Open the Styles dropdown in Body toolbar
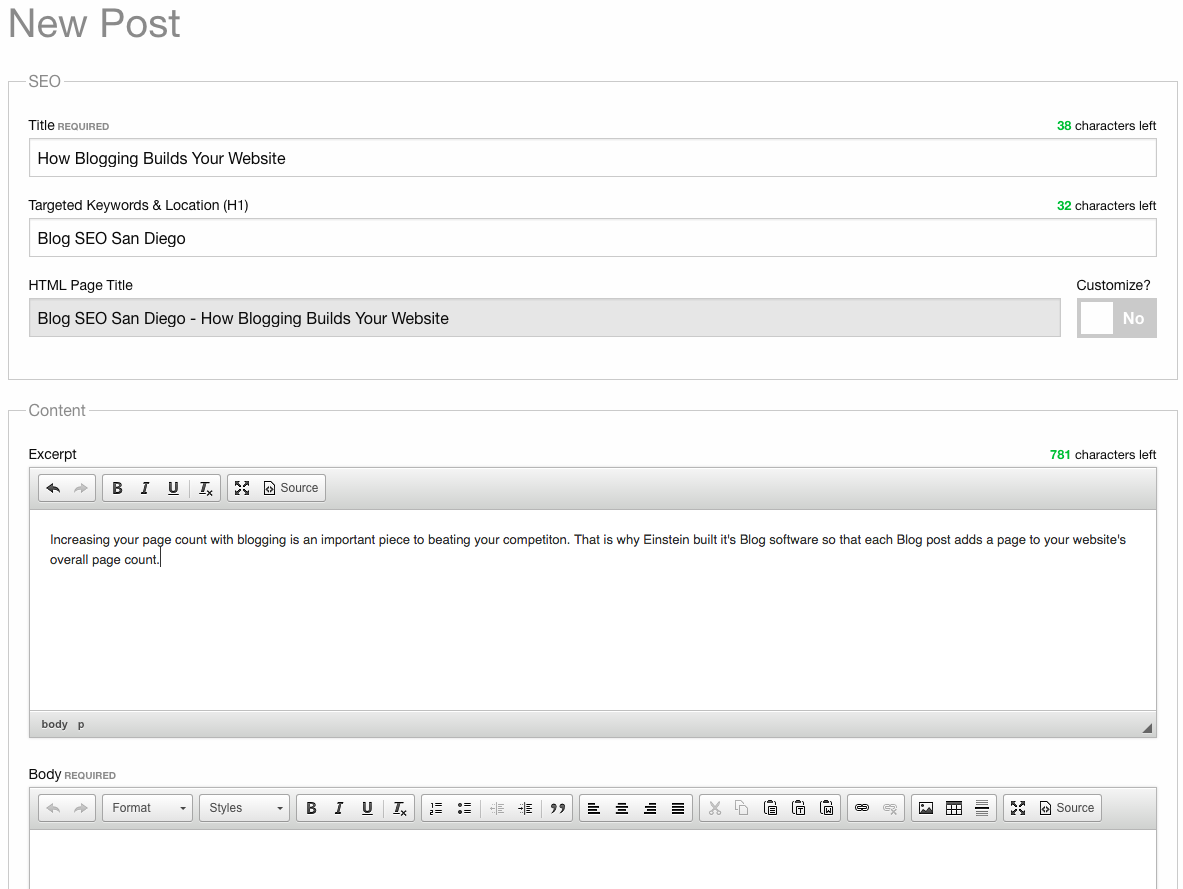Image resolution: width=1183 pixels, height=889 pixels. tap(243, 808)
